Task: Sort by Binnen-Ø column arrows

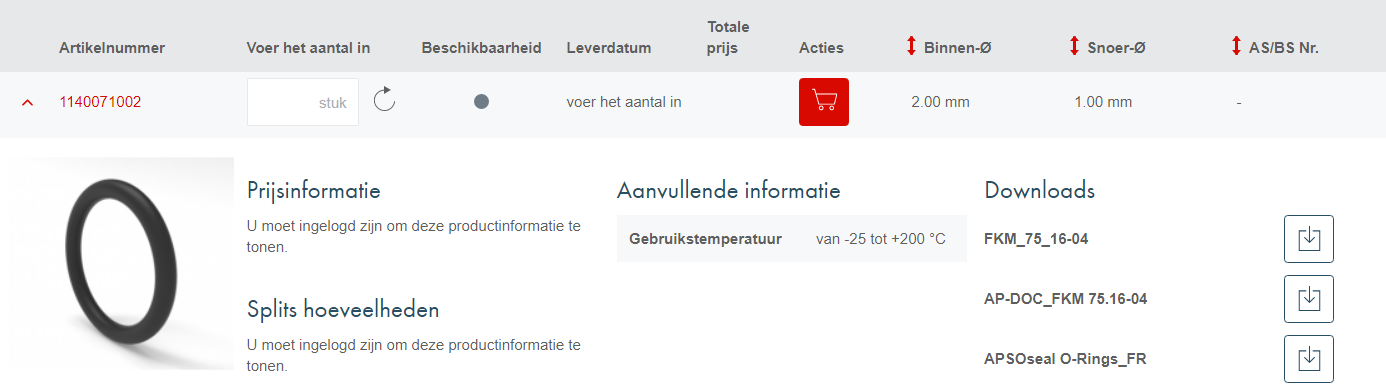Action: [911, 46]
